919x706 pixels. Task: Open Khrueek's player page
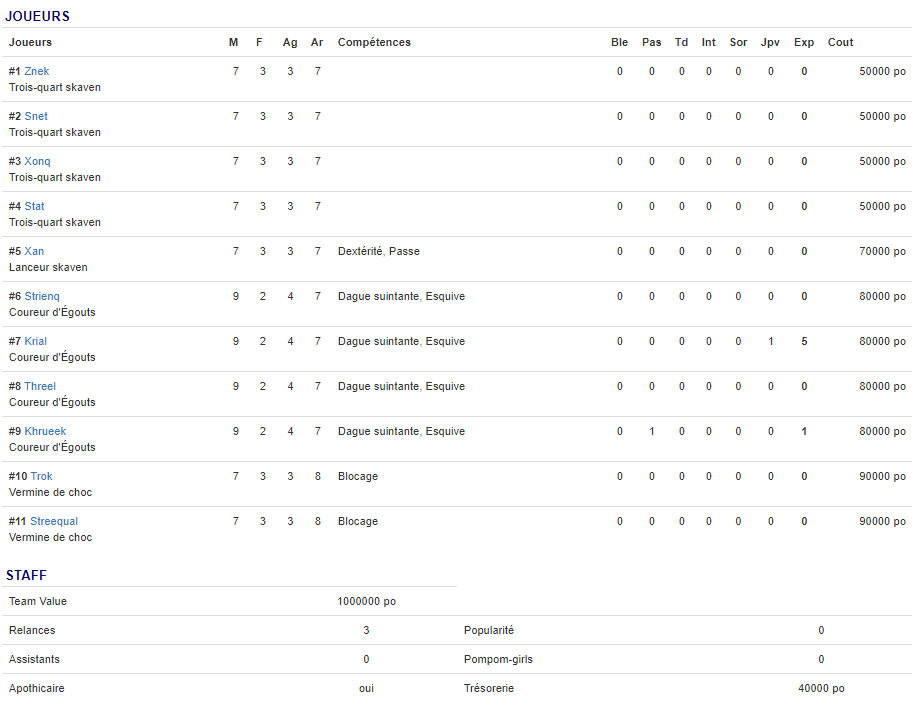pyautogui.click(x=45, y=431)
